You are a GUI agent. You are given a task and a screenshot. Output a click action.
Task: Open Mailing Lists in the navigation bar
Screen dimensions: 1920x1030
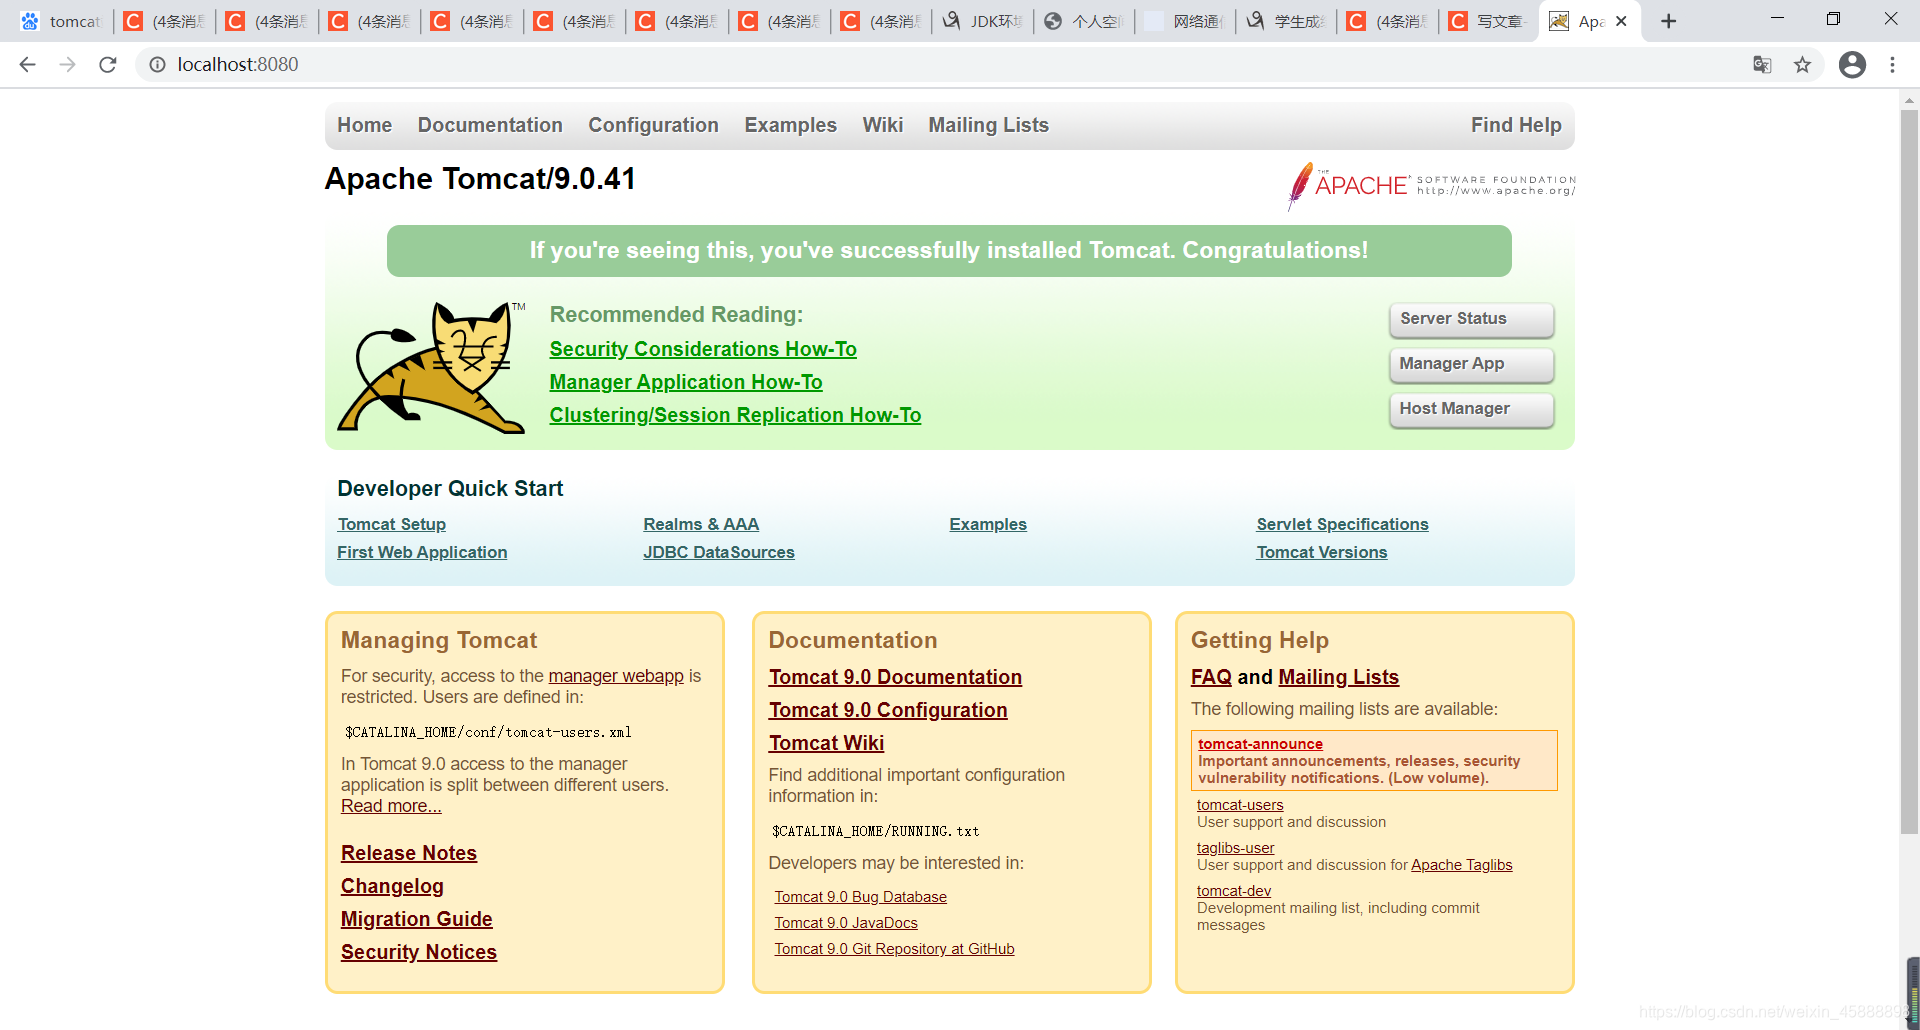(x=988, y=125)
